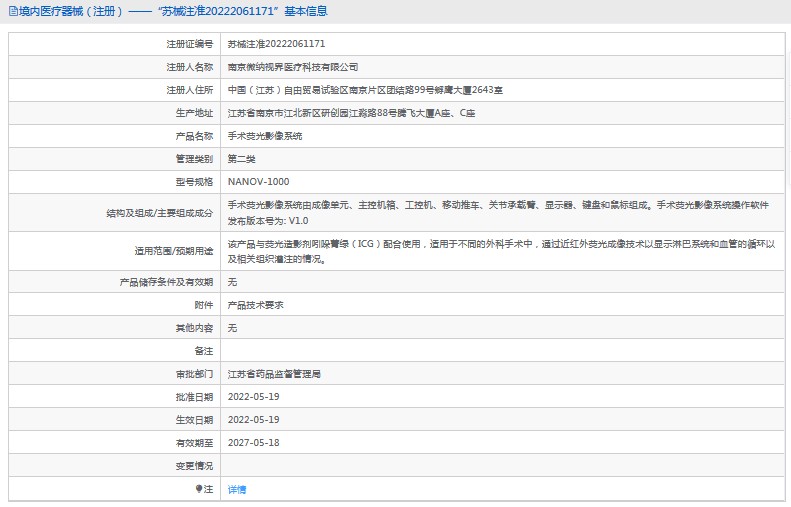The height and width of the screenshot is (507, 791).
Task: Click the 其他内容 row label
Action: (194, 328)
